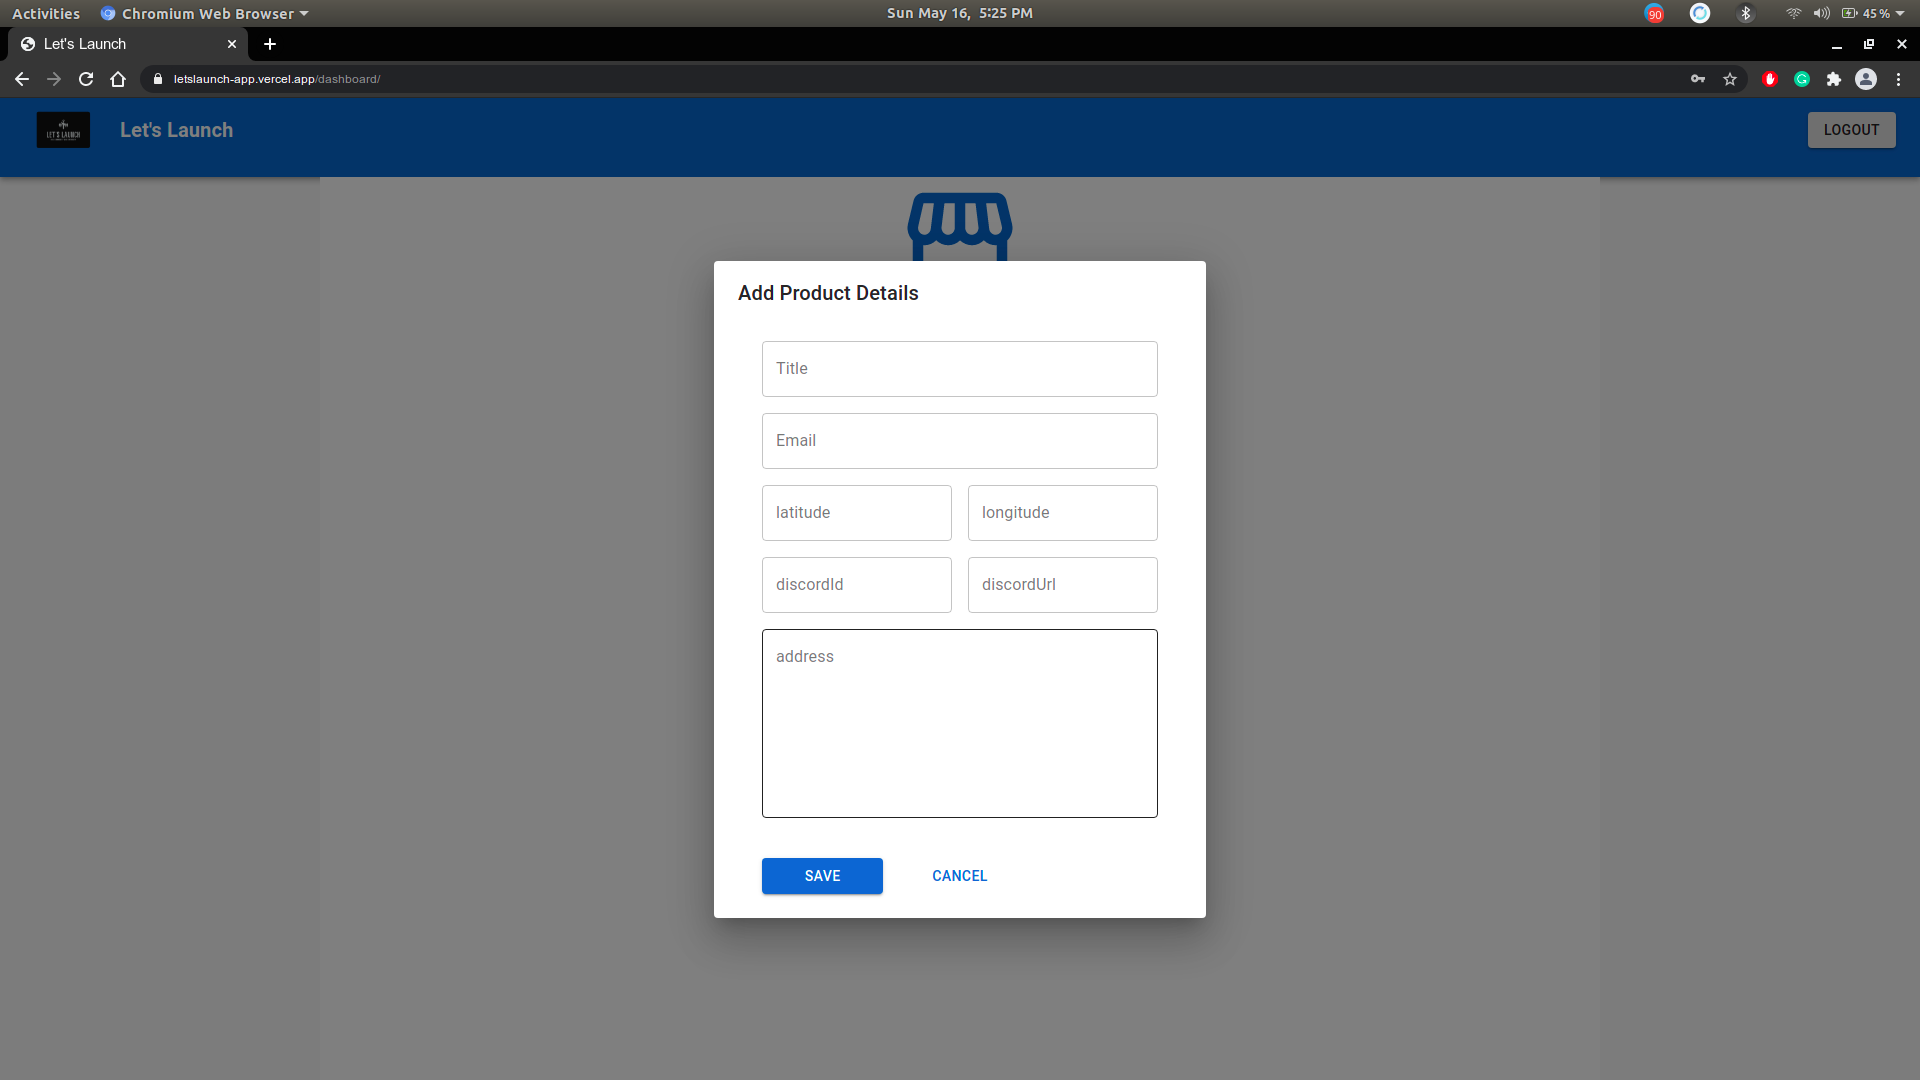Open the extensions puzzle icon
Viewport: 1920px width, 1080px height.
point(1834,79)
